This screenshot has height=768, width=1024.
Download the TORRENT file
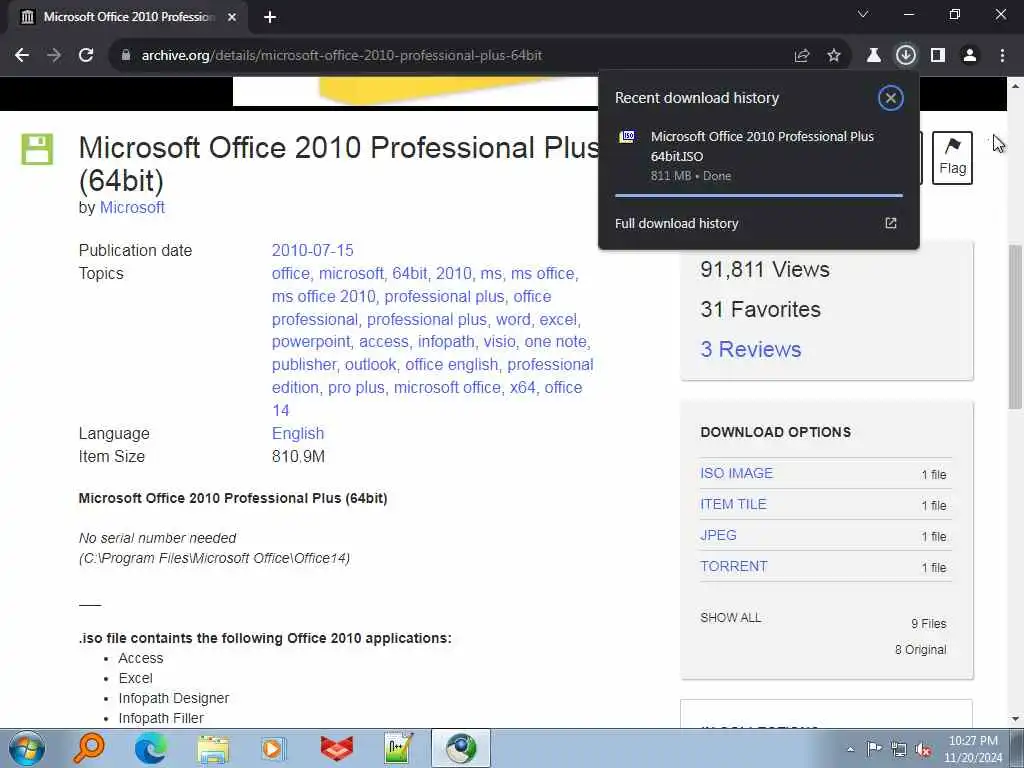734,566
